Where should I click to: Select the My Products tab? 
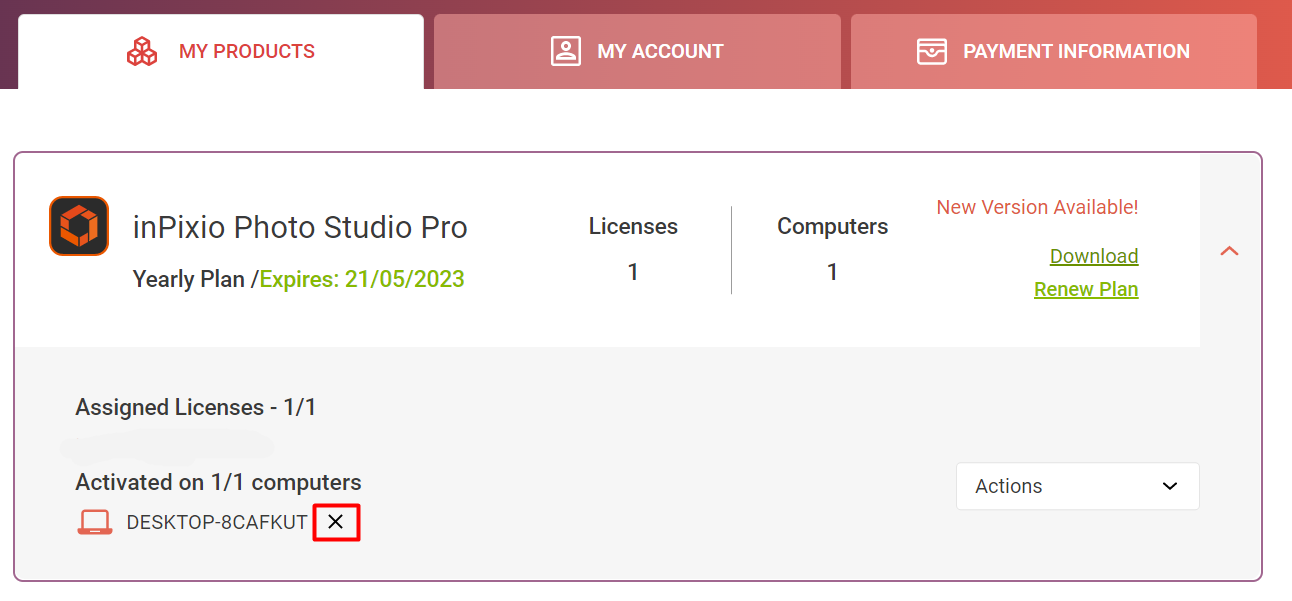pos(221,50)
